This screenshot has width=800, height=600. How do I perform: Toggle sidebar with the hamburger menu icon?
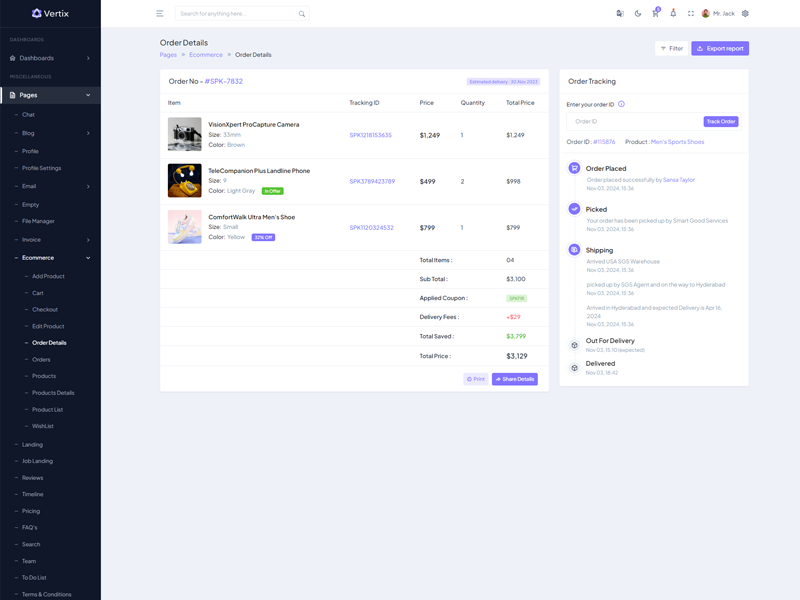pyautogui.click(x=159, y=14)
